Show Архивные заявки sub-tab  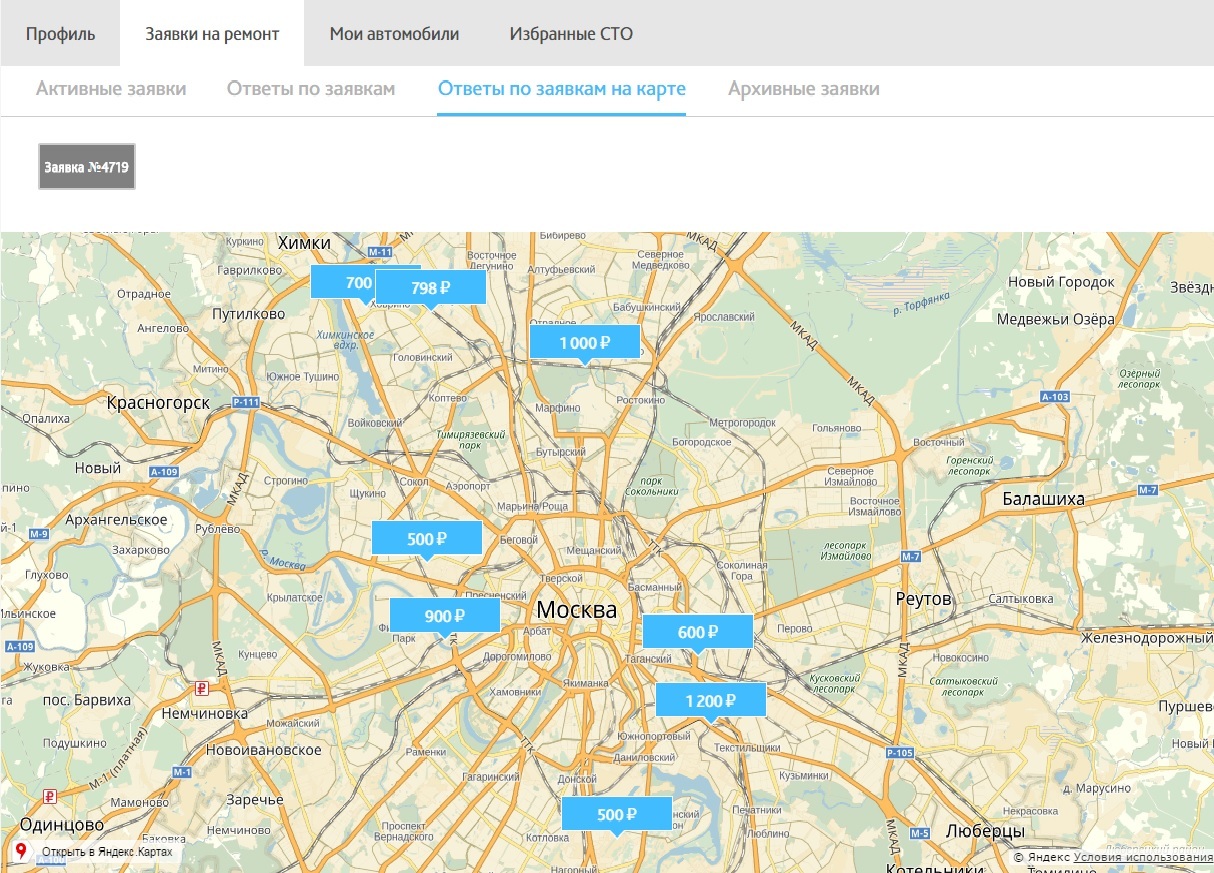[x=803, y=89]
